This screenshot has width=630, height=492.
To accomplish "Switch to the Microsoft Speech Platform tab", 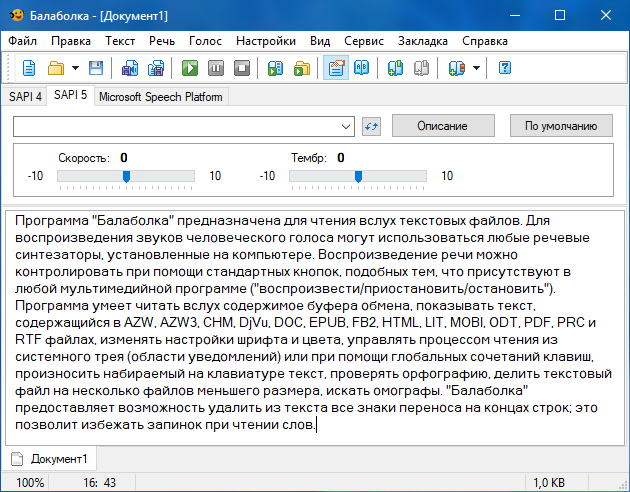I will pyautogui.click(x=161, y=97).
